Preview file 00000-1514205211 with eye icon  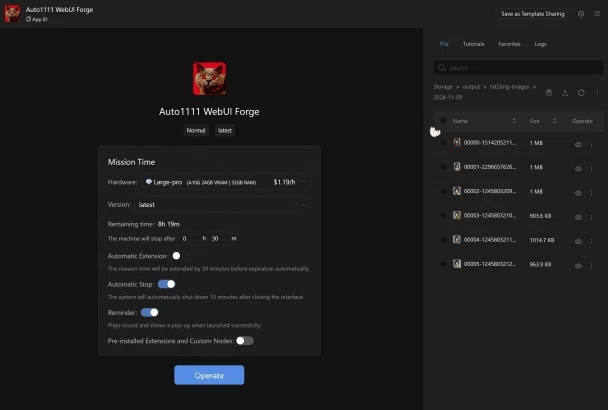(578, 144)
